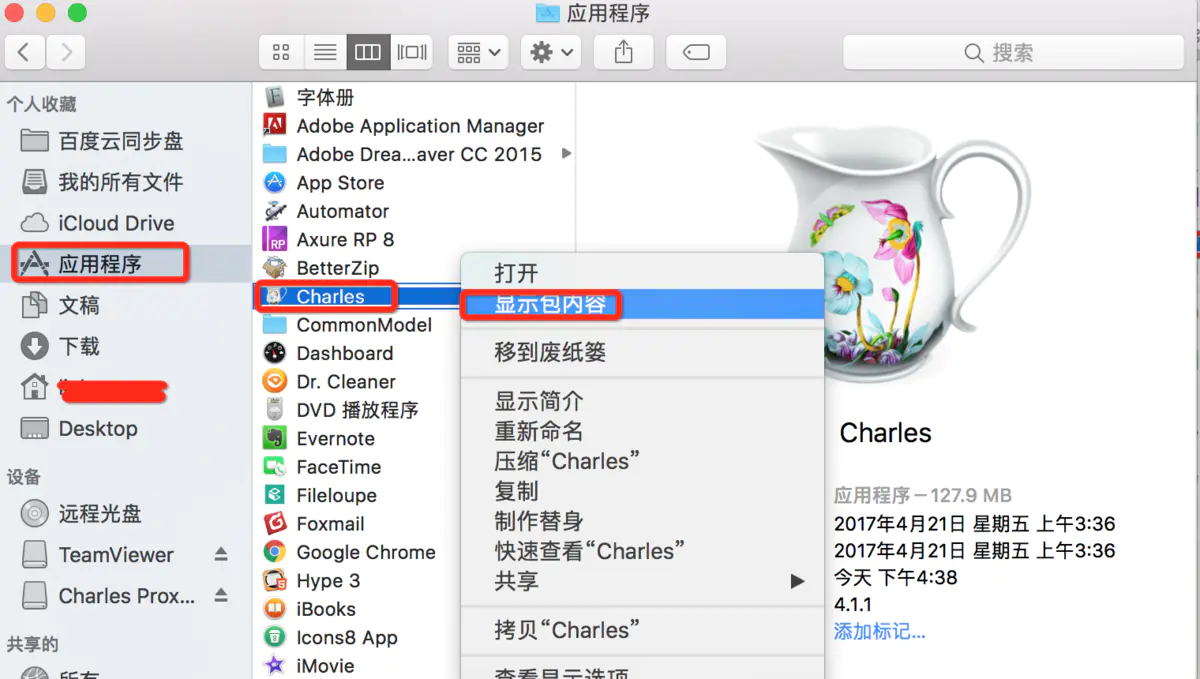1200x679 pixels.
Task: Click the 字体册 app icon
Action: click(x=274, y=97)
